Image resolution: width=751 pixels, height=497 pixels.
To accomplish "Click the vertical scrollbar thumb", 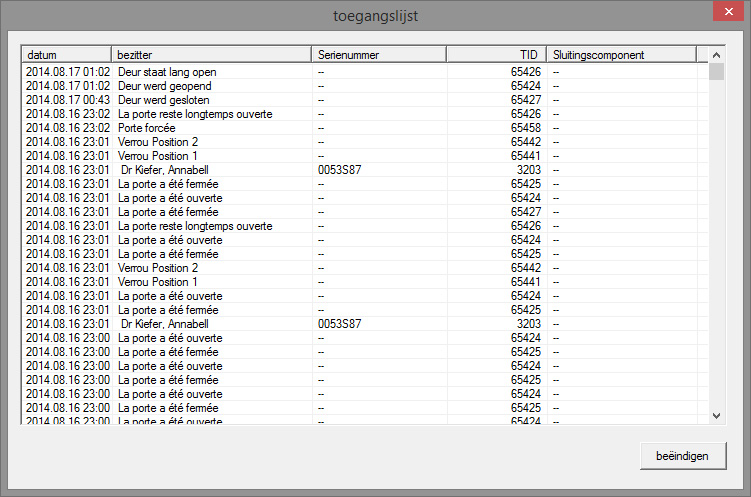I will pyautogui.click(x=716, y=72).
